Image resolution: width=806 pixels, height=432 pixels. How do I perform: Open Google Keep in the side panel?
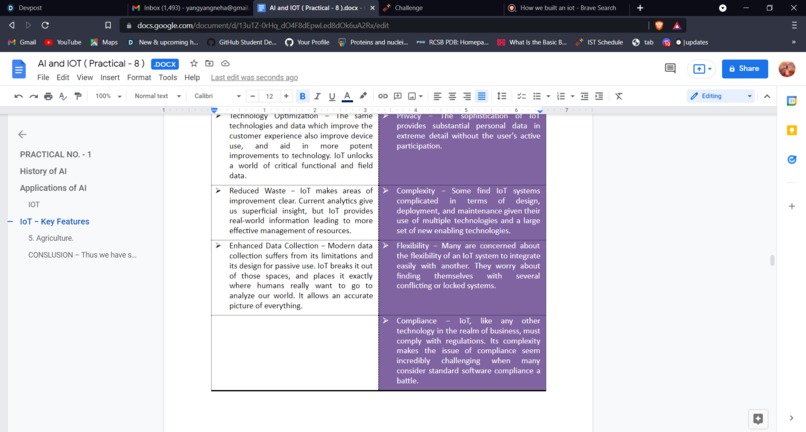792,130
